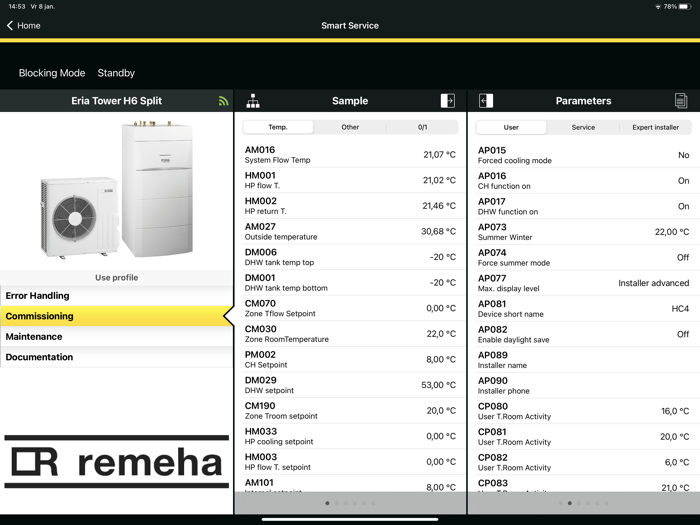This screenshot has width=700, height=525.
Task: Select HM003 HP flow T. setpoint row
Action: (x=350, y=462)
